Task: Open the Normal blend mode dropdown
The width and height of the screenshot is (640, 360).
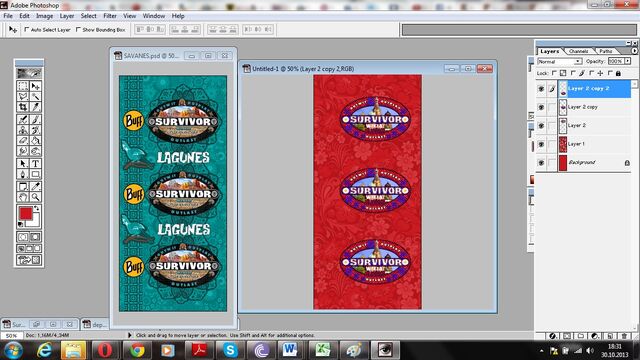Action: pyautogui.click(x=560, y=61)
